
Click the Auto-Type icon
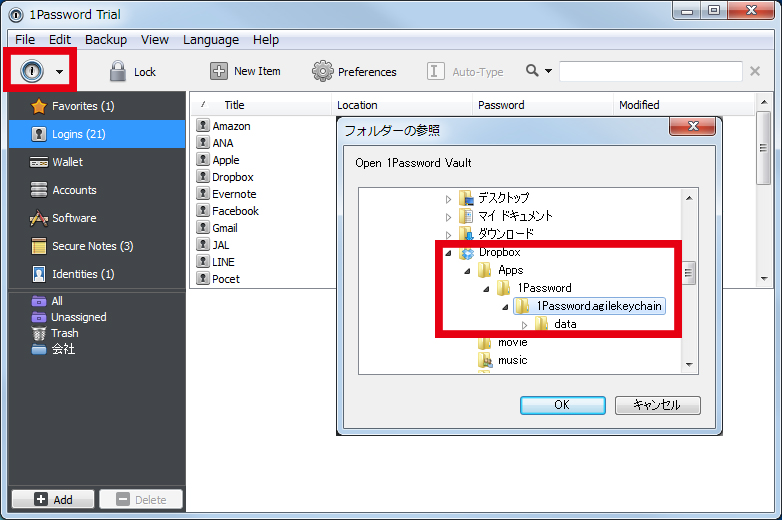(x=435, y=71)
